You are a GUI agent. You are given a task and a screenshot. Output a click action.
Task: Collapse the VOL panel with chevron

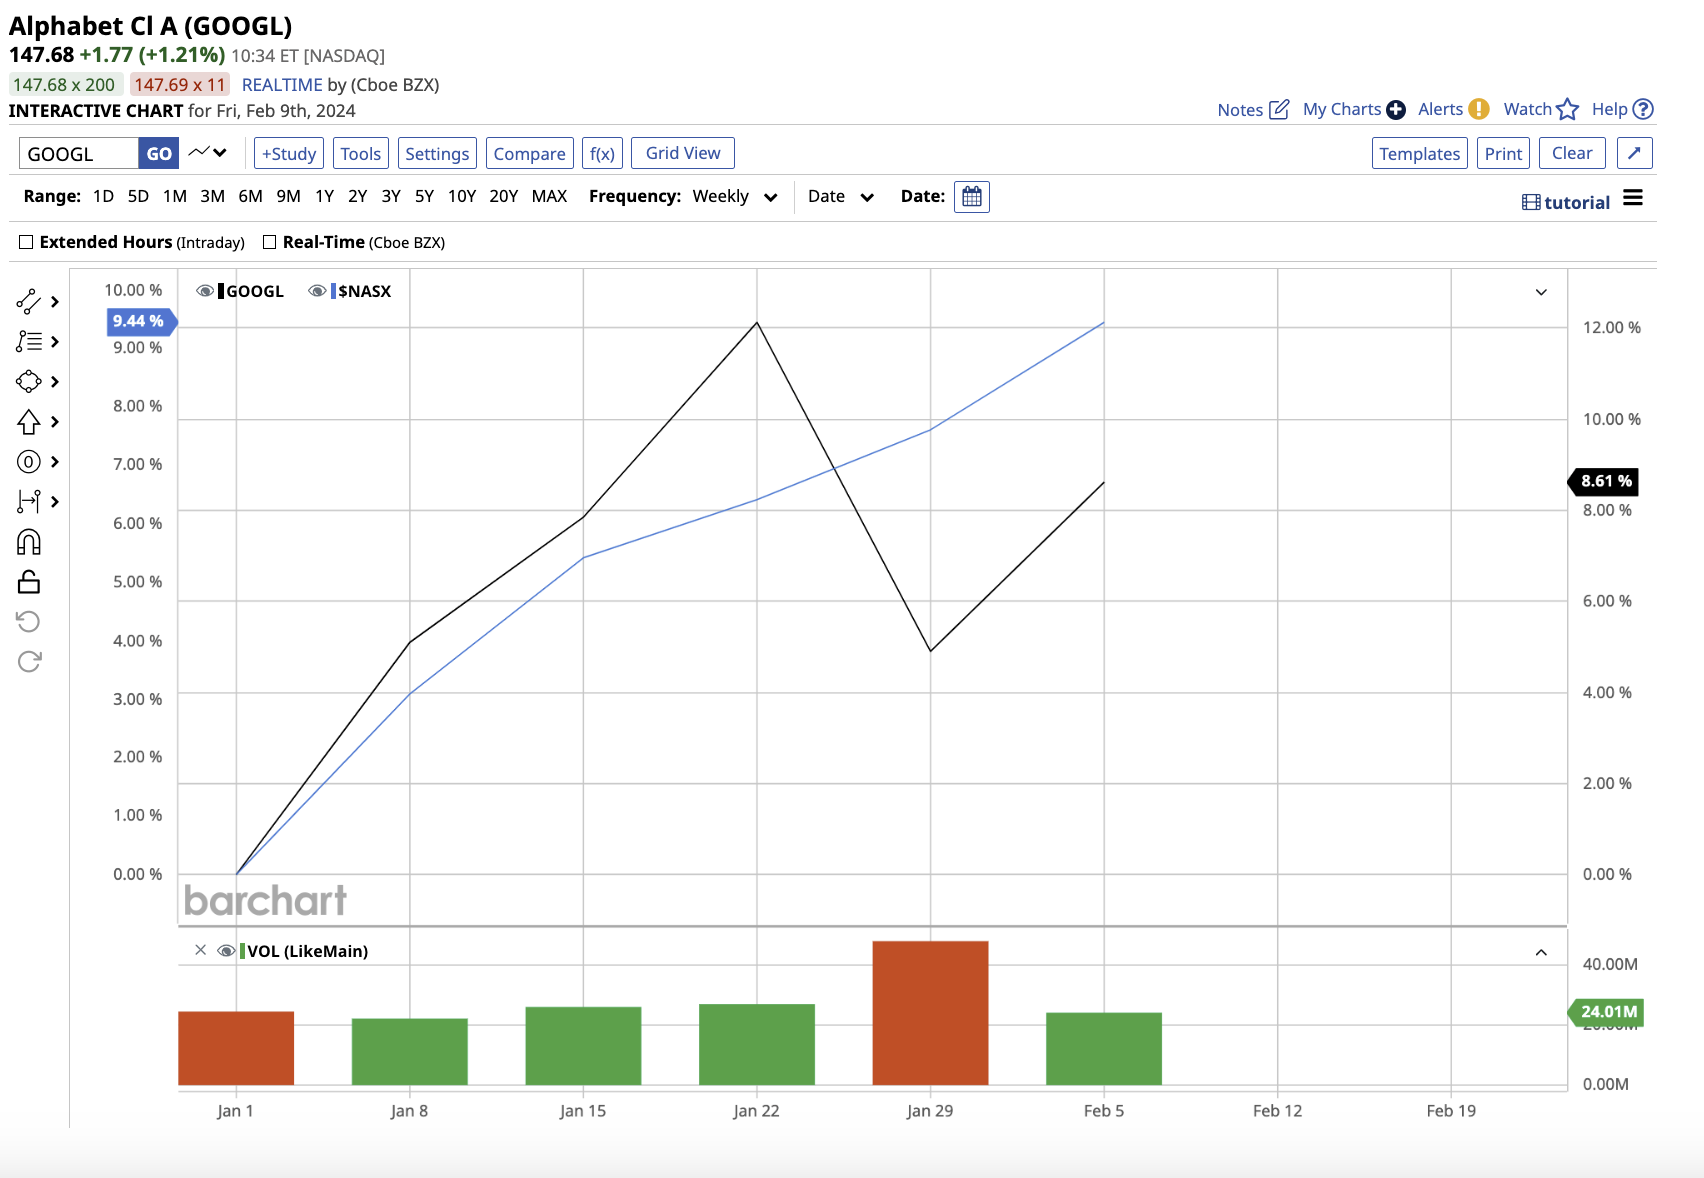coord(1541,952)
